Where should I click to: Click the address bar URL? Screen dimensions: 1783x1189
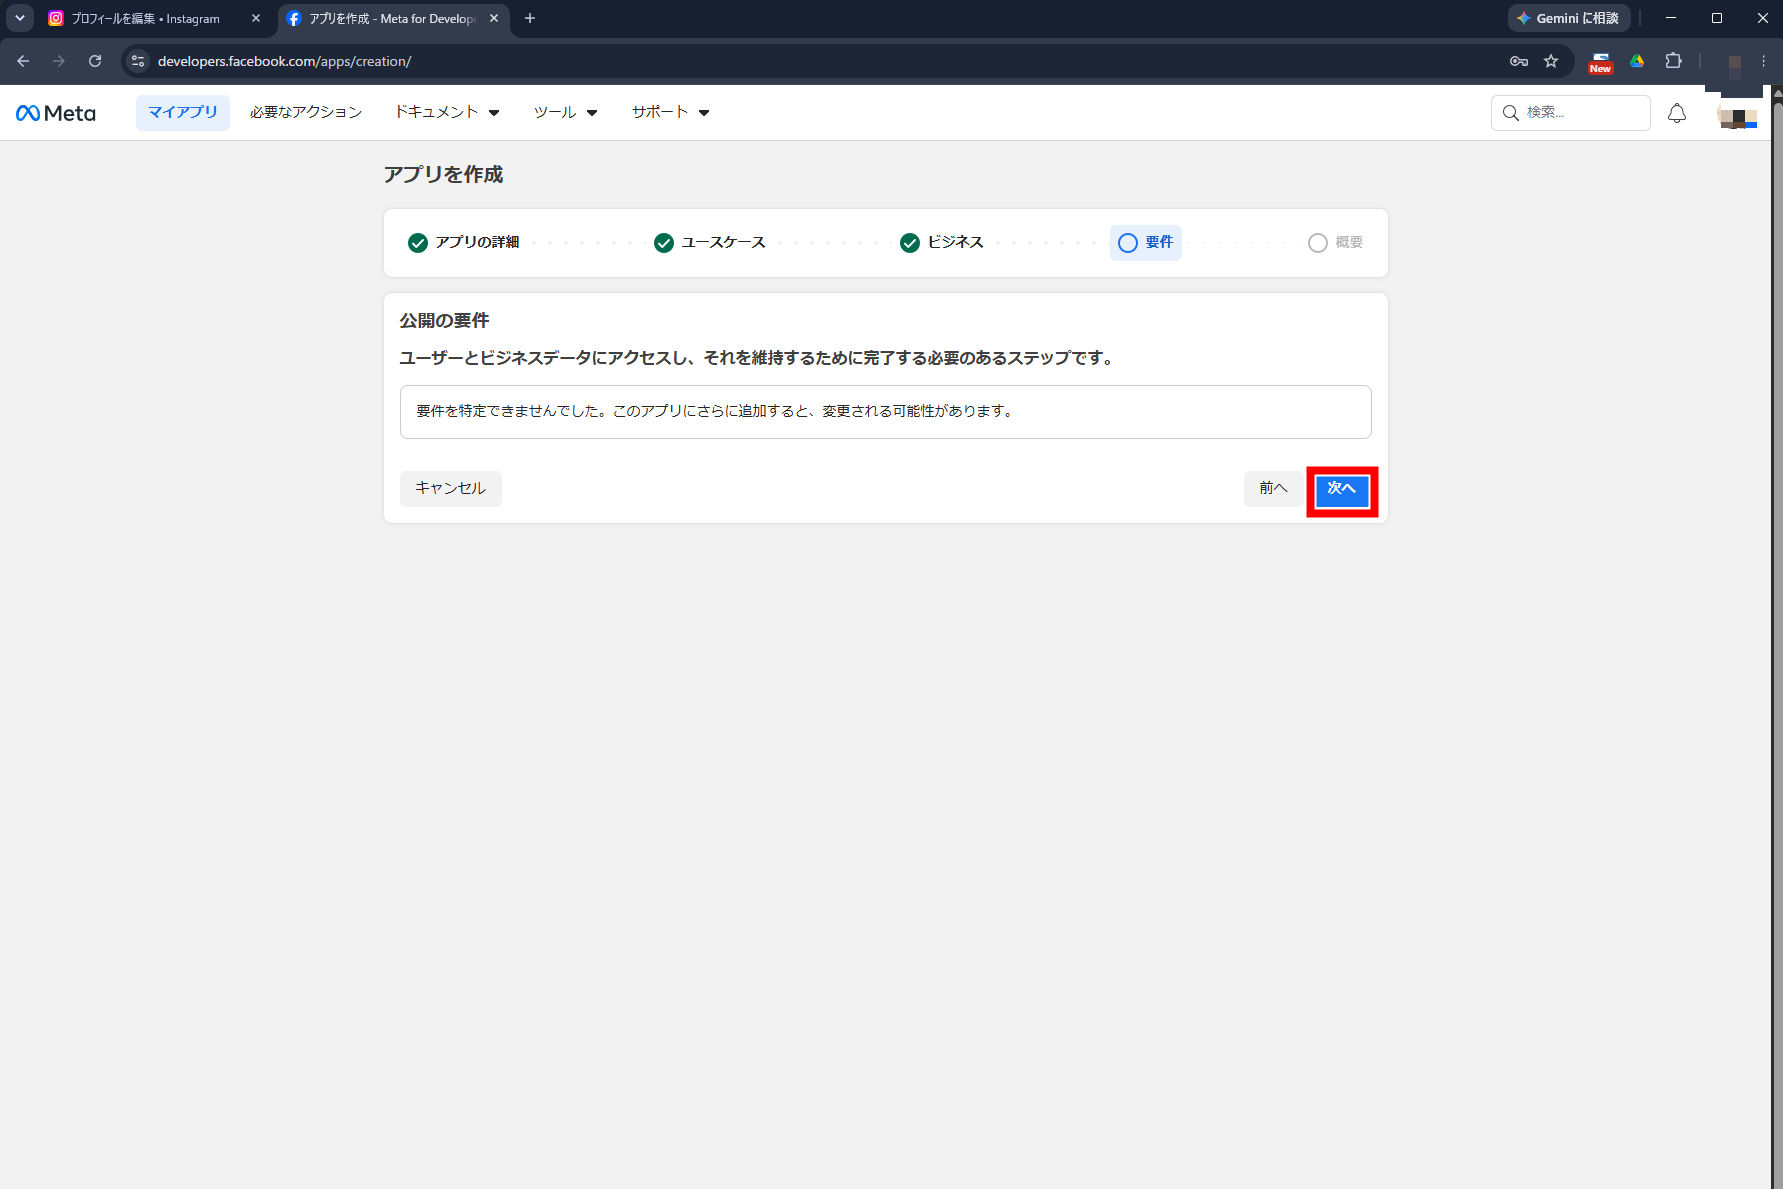pos(285,61)
